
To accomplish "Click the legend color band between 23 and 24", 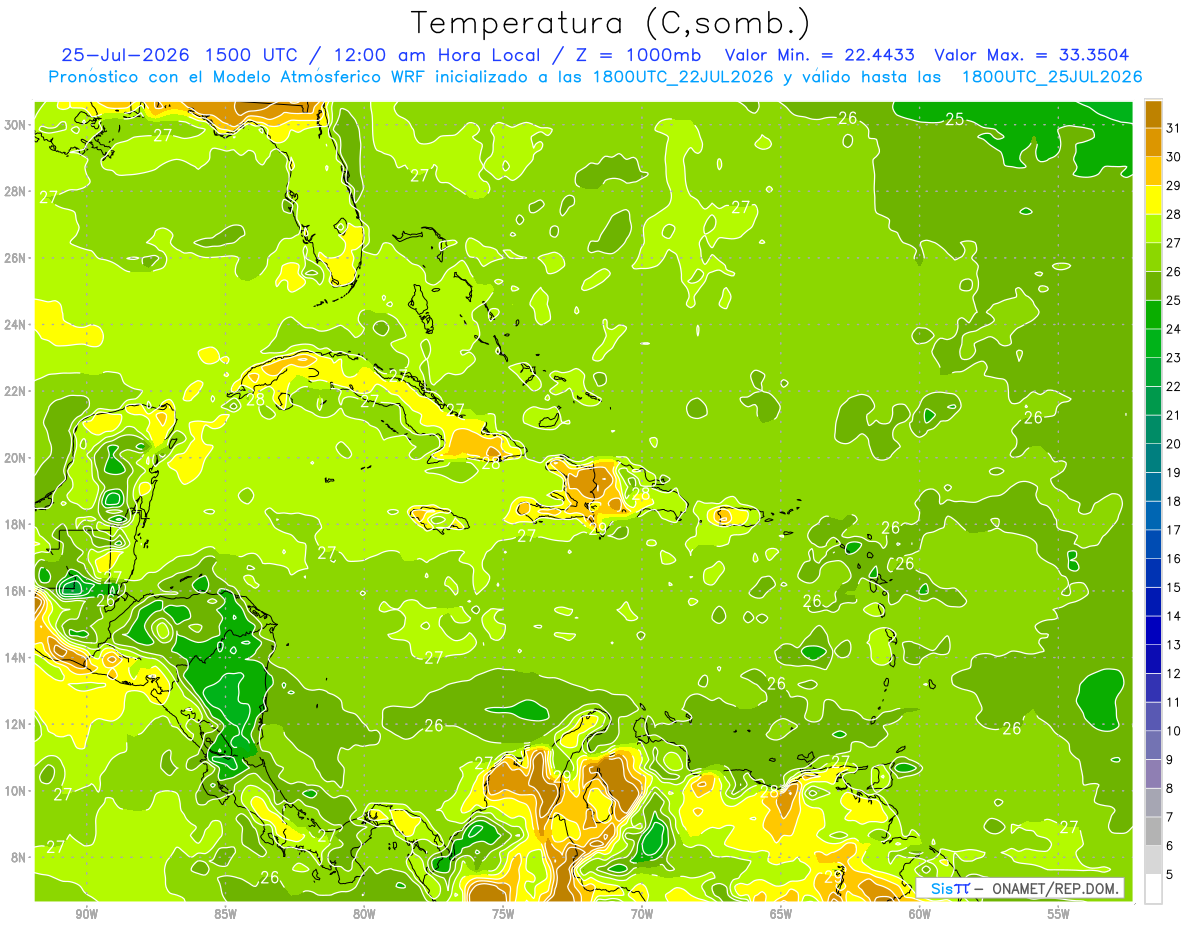I will (1153, 344).
